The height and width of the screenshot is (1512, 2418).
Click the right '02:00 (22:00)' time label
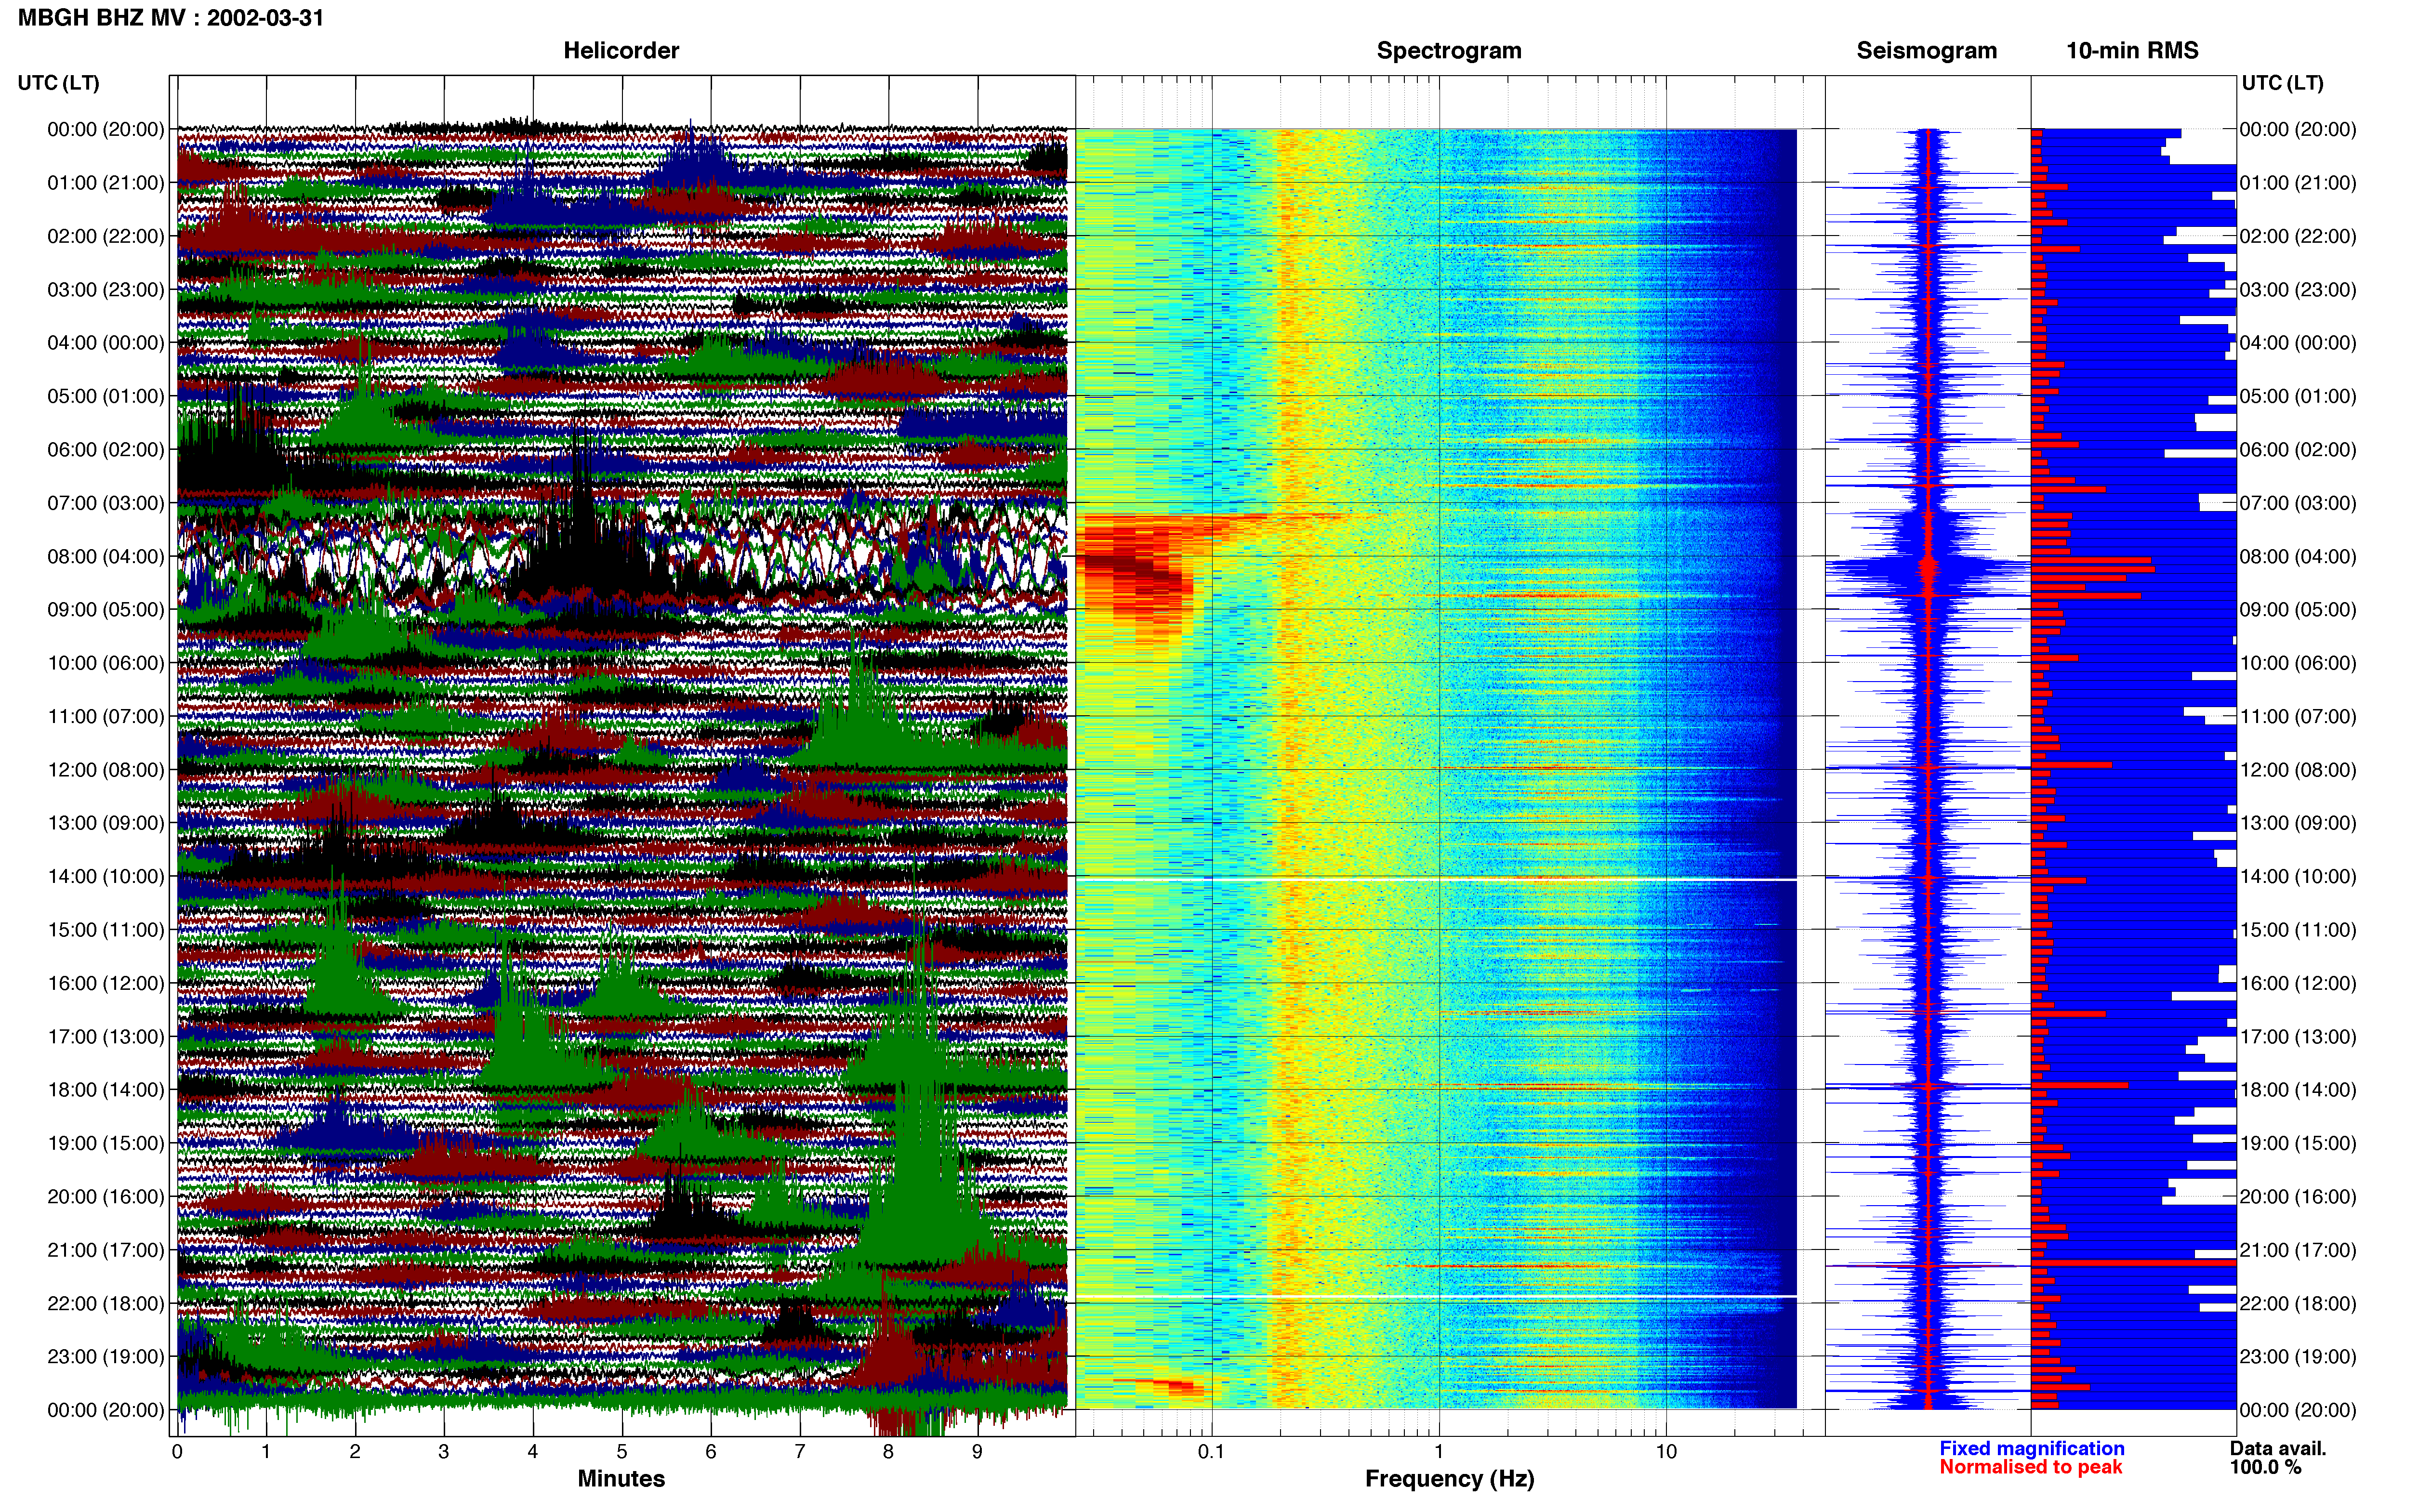[x=2298, y=236]
